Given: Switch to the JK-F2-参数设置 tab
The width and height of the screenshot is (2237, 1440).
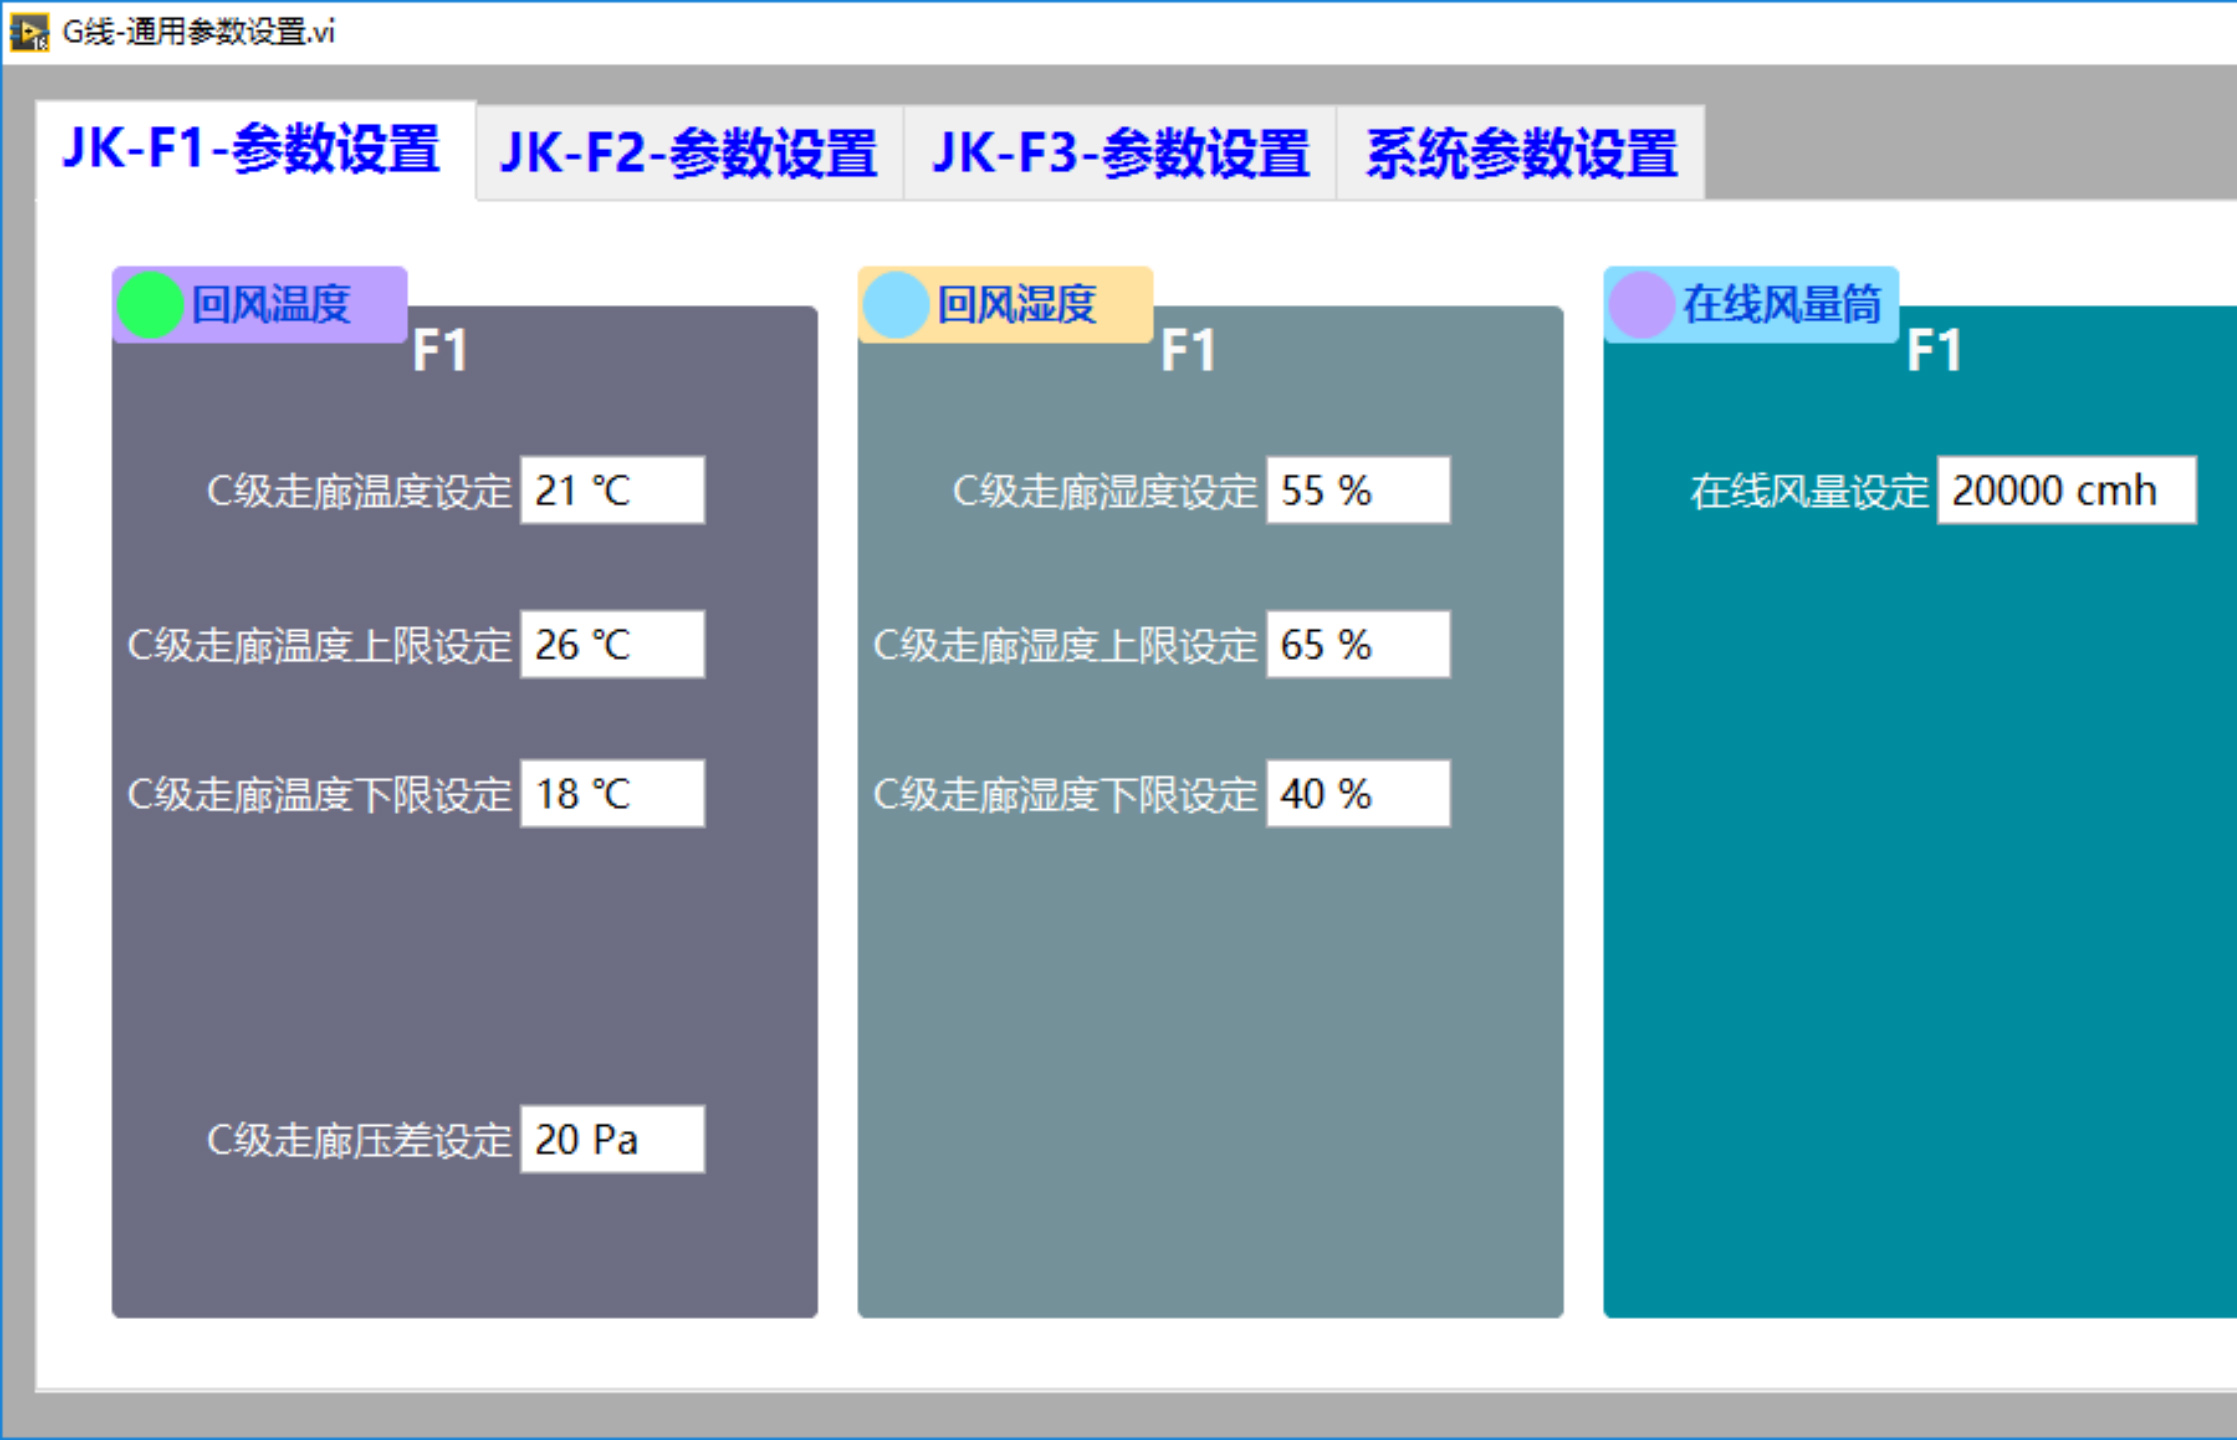Looking at the screenshot, I should click(x=689, y=153).
